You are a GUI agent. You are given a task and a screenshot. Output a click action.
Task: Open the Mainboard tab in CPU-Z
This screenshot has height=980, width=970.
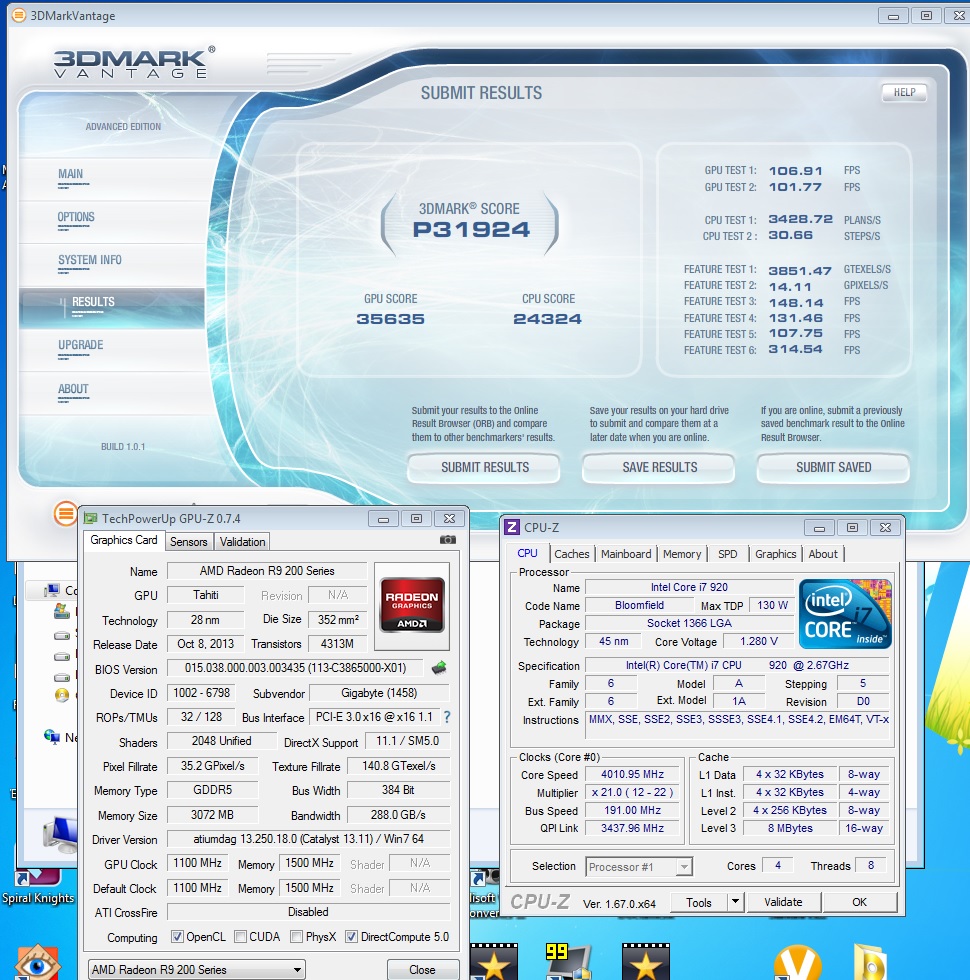point(626,554)
